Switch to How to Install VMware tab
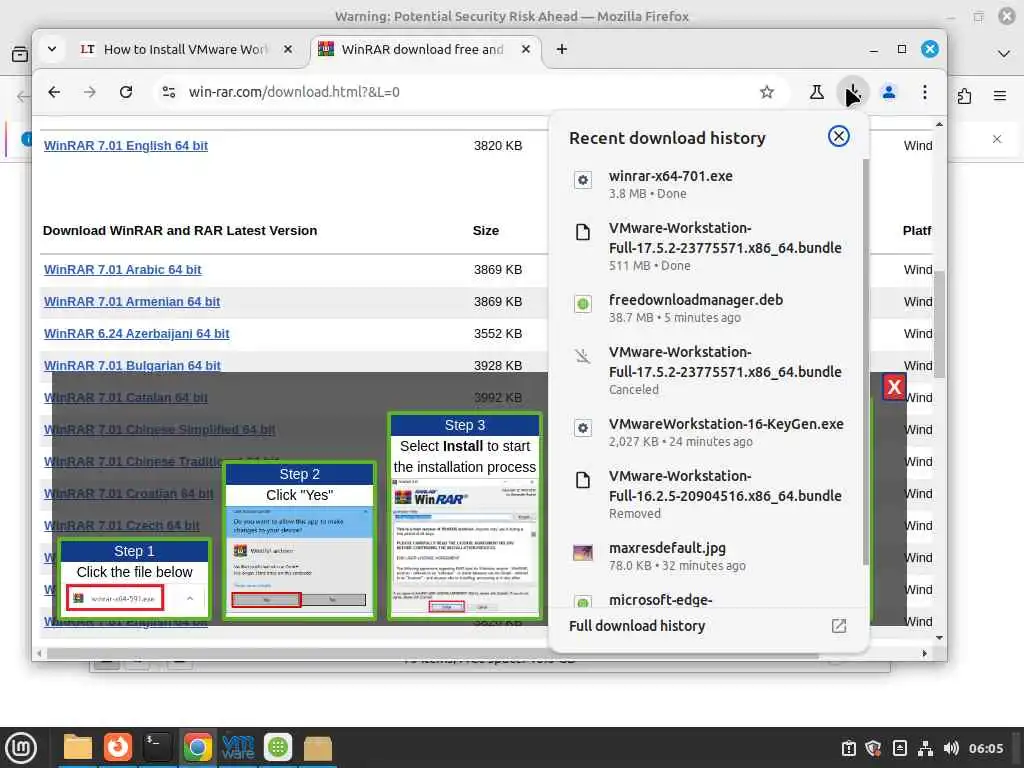 tap(185, 50)
